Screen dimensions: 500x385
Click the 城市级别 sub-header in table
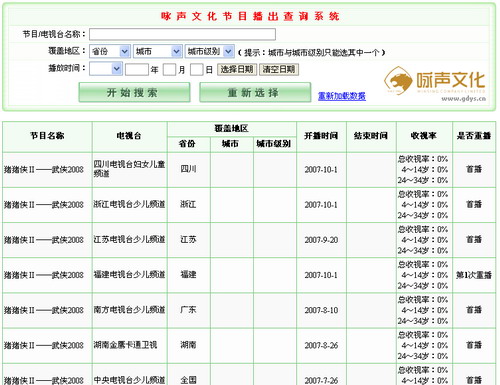click(x=274, y=144)
